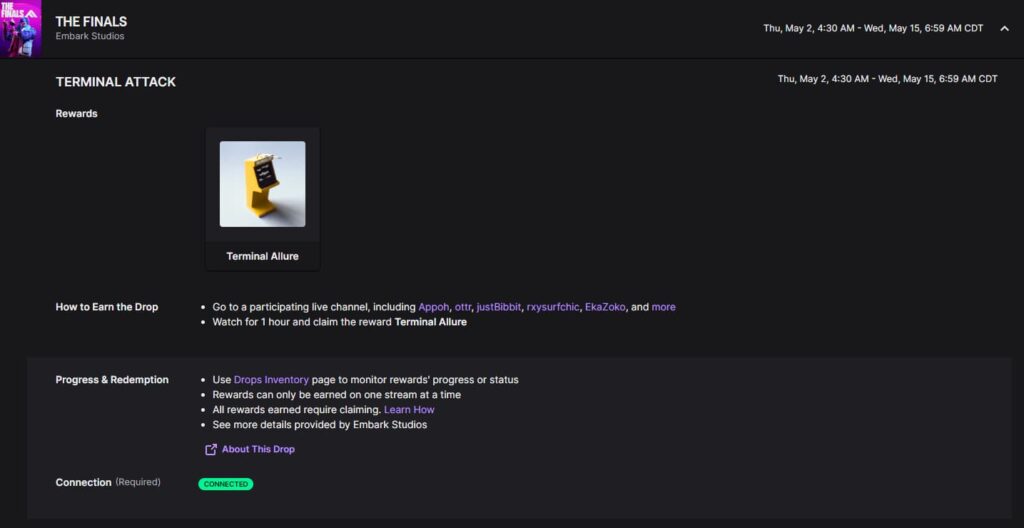Image resolution: width=1024 pixels, height=528 pixels.
Task: Open the Drops Inventory page link
Action: [x=271, y=380]
